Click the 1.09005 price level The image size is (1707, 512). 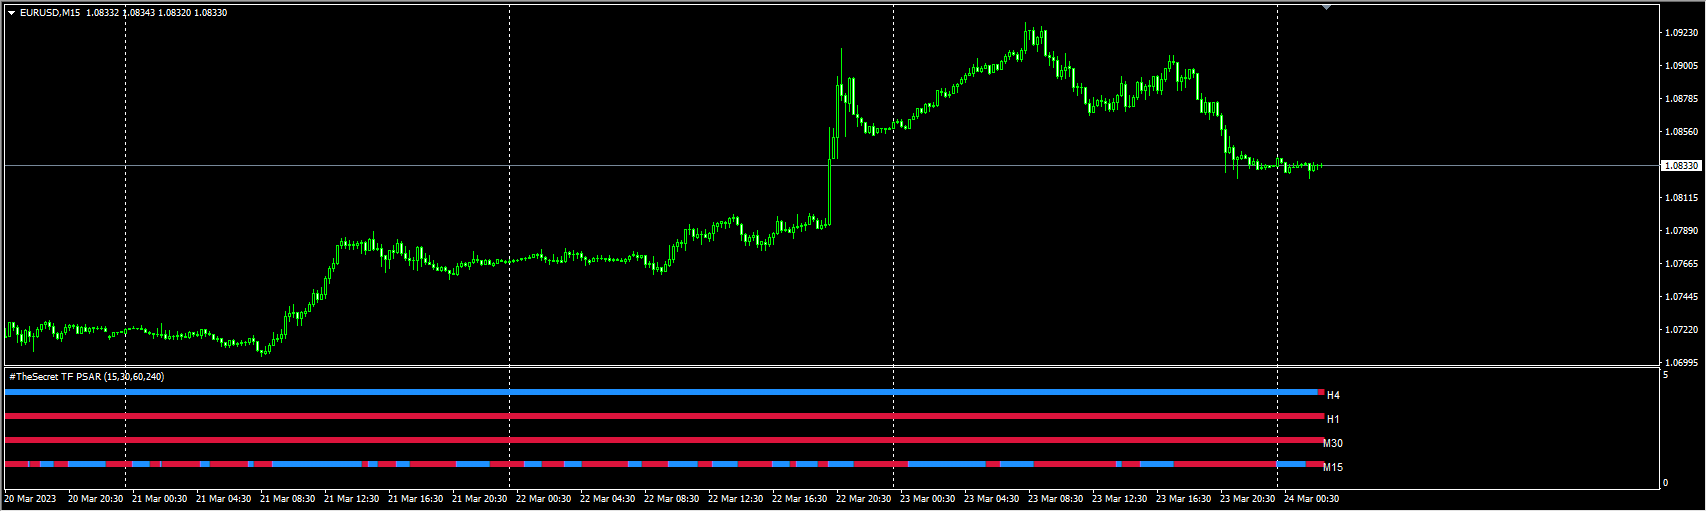coord(1681,66)
